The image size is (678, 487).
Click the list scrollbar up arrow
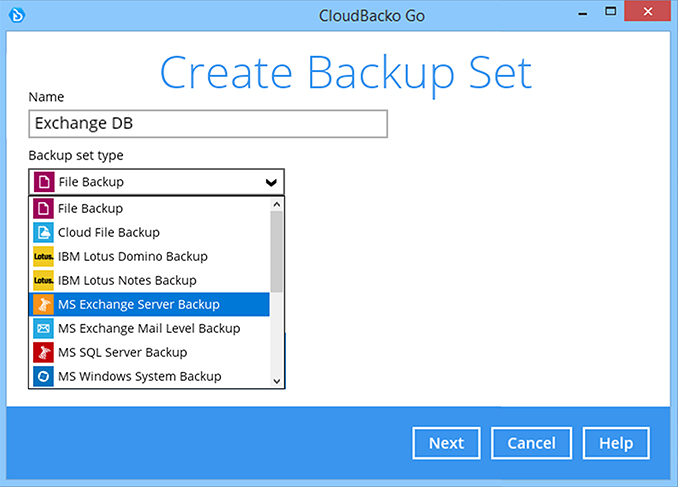[277, 204]
